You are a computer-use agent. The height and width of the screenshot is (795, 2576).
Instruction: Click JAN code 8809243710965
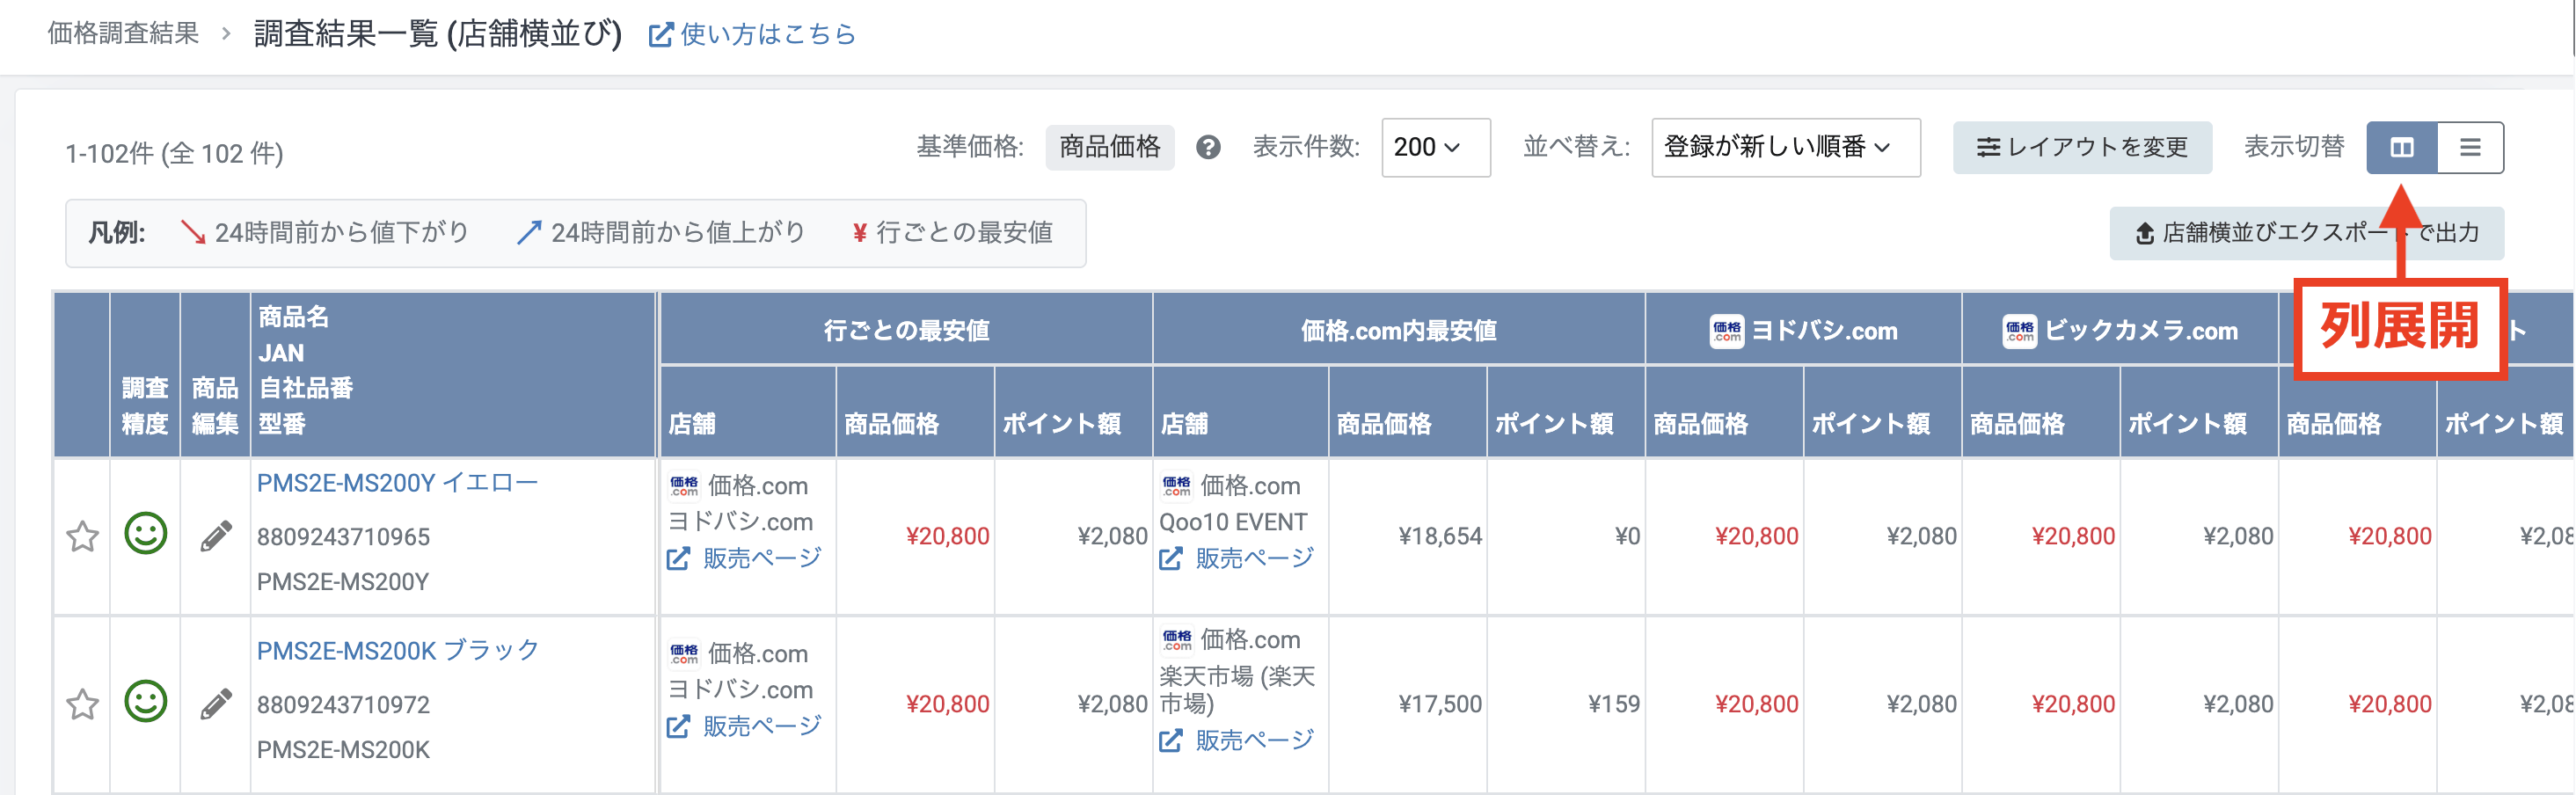pos(343,537)
